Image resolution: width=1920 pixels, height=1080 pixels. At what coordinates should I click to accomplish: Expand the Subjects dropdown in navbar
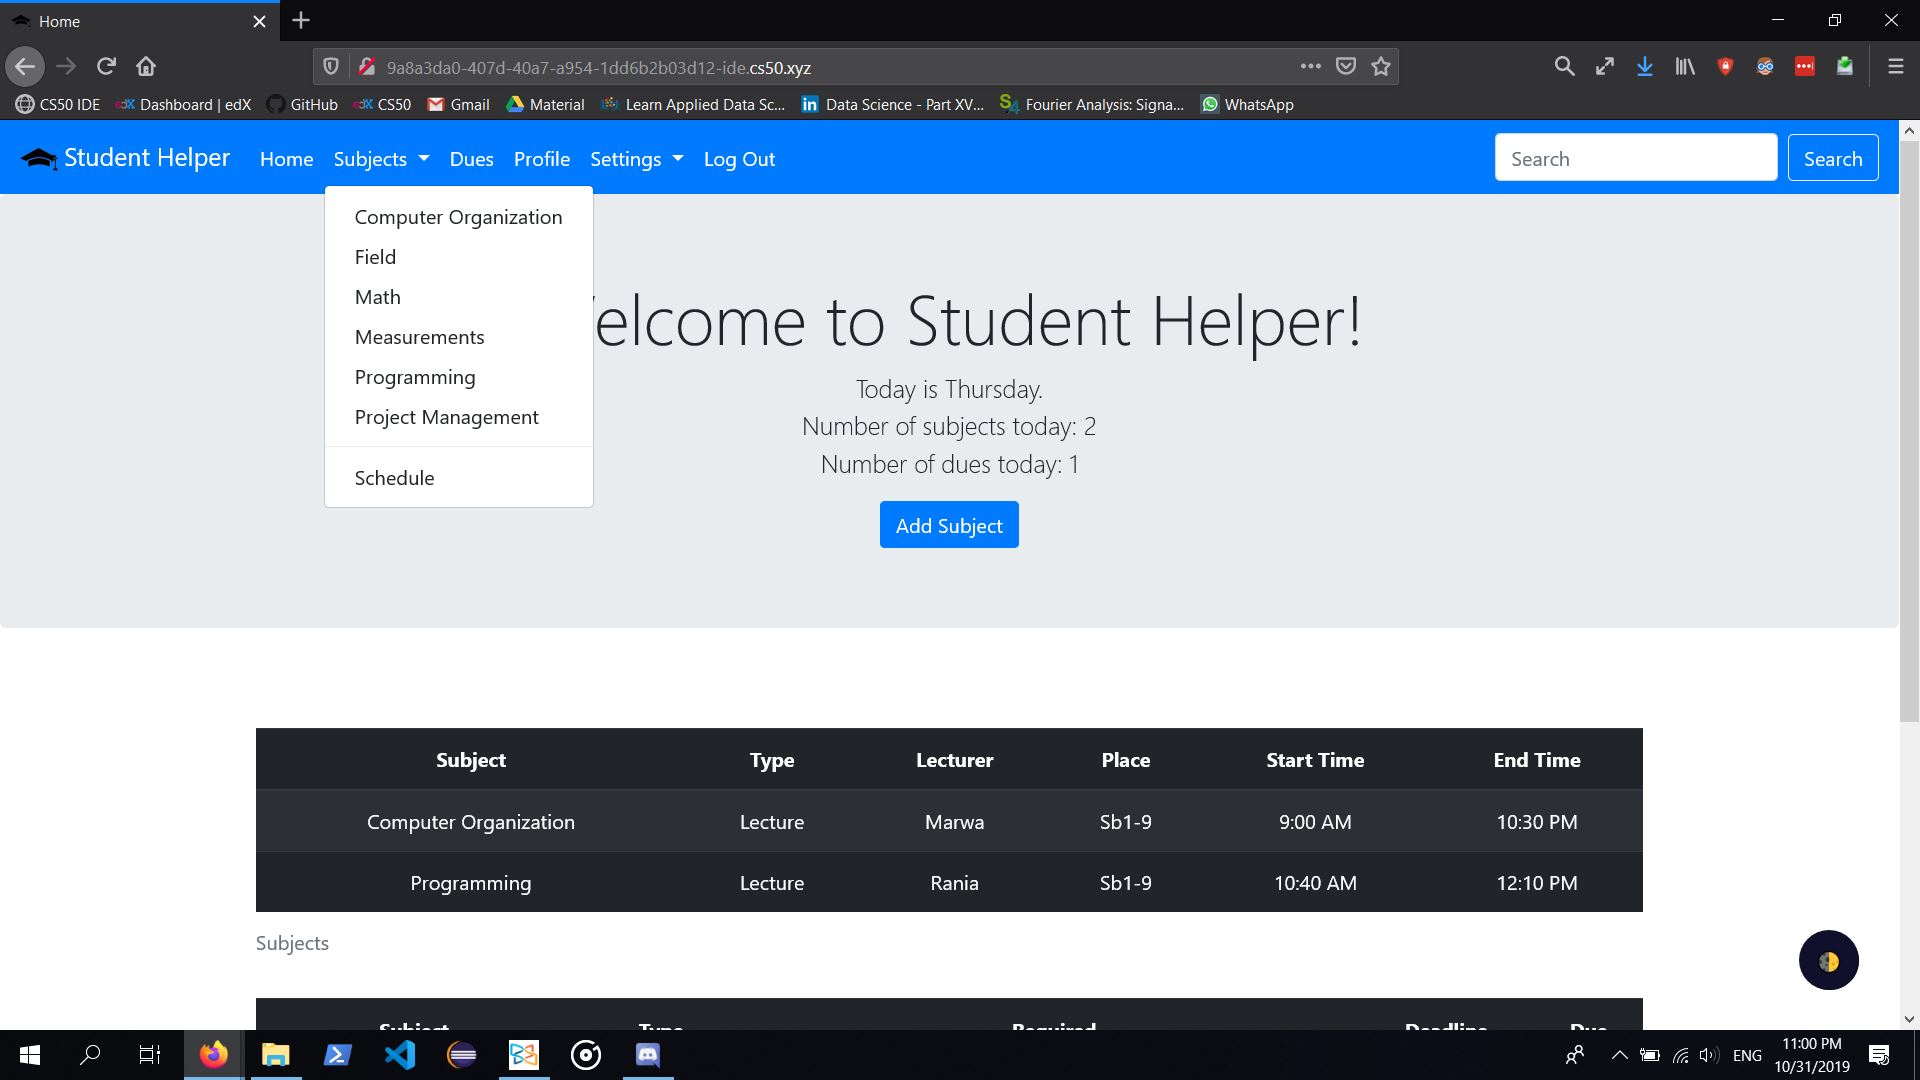381,159
